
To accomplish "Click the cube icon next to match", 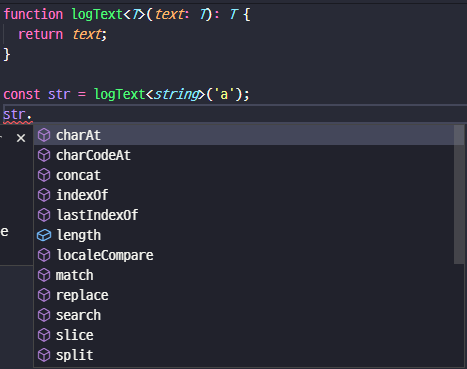I will tap(44, 275).
